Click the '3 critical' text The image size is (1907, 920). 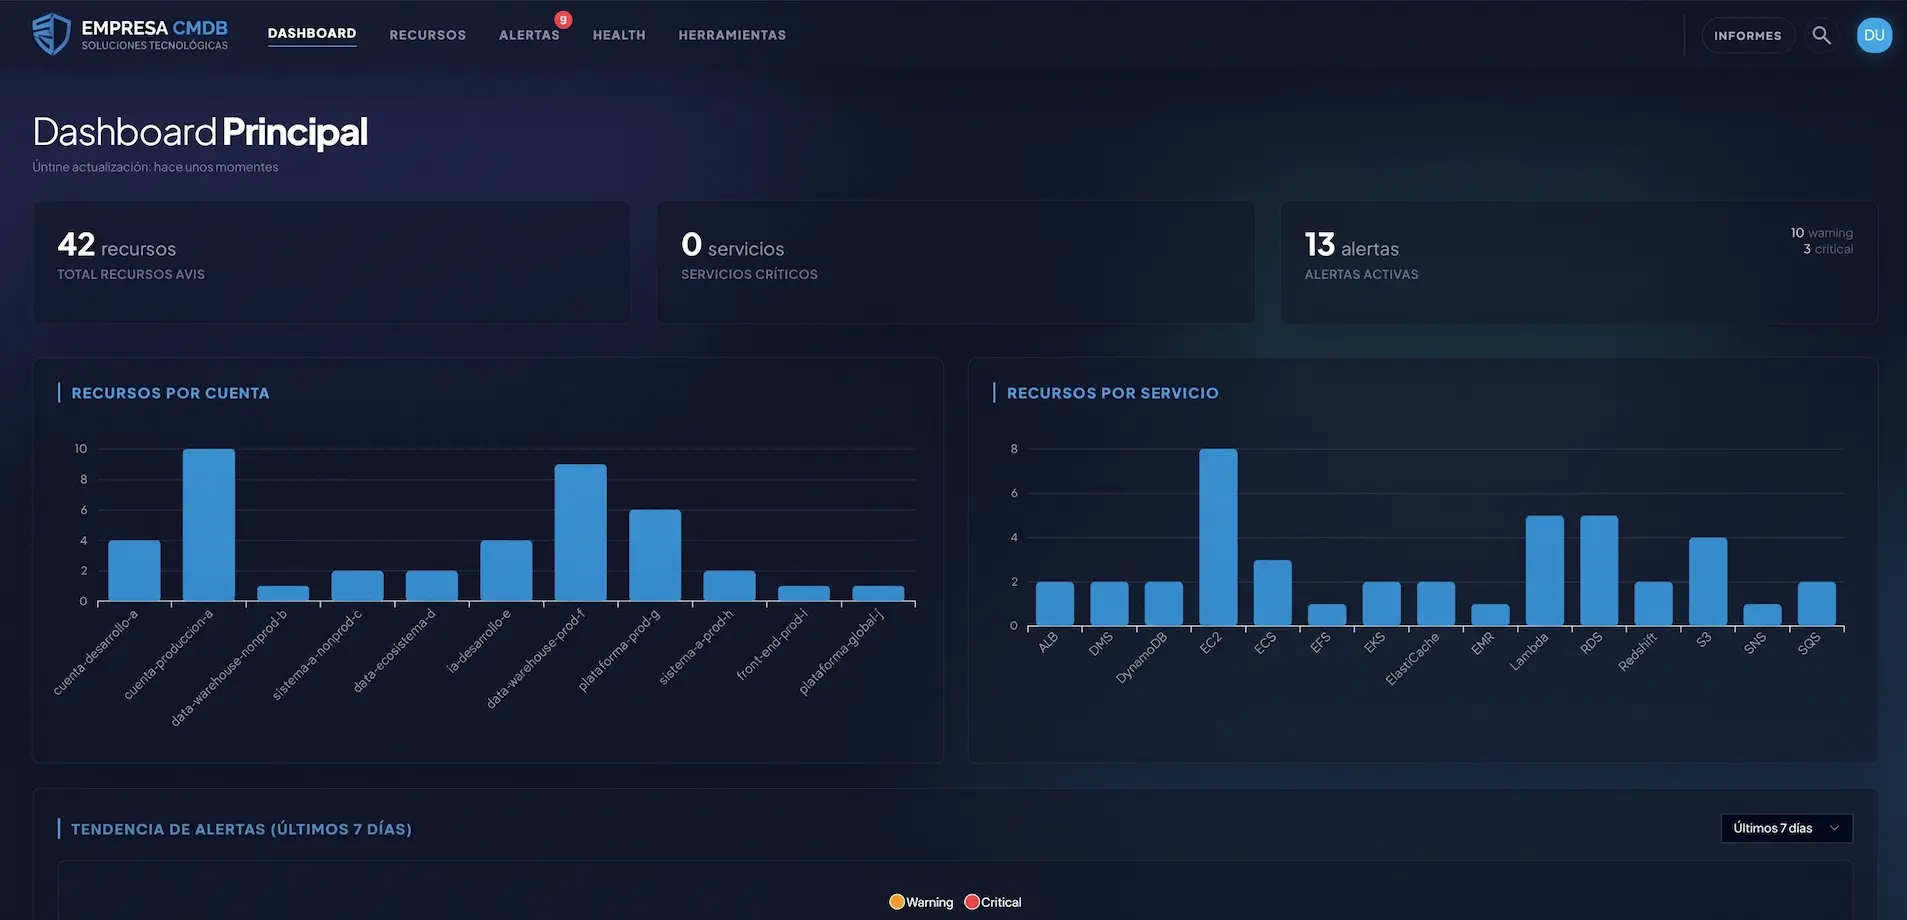[1828, 249]
